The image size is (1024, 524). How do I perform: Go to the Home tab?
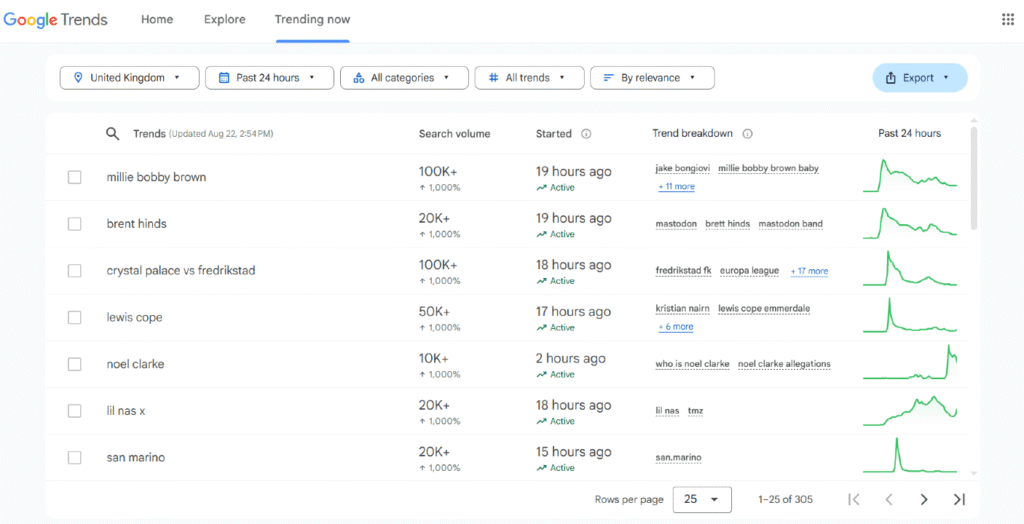pos(157,19)
